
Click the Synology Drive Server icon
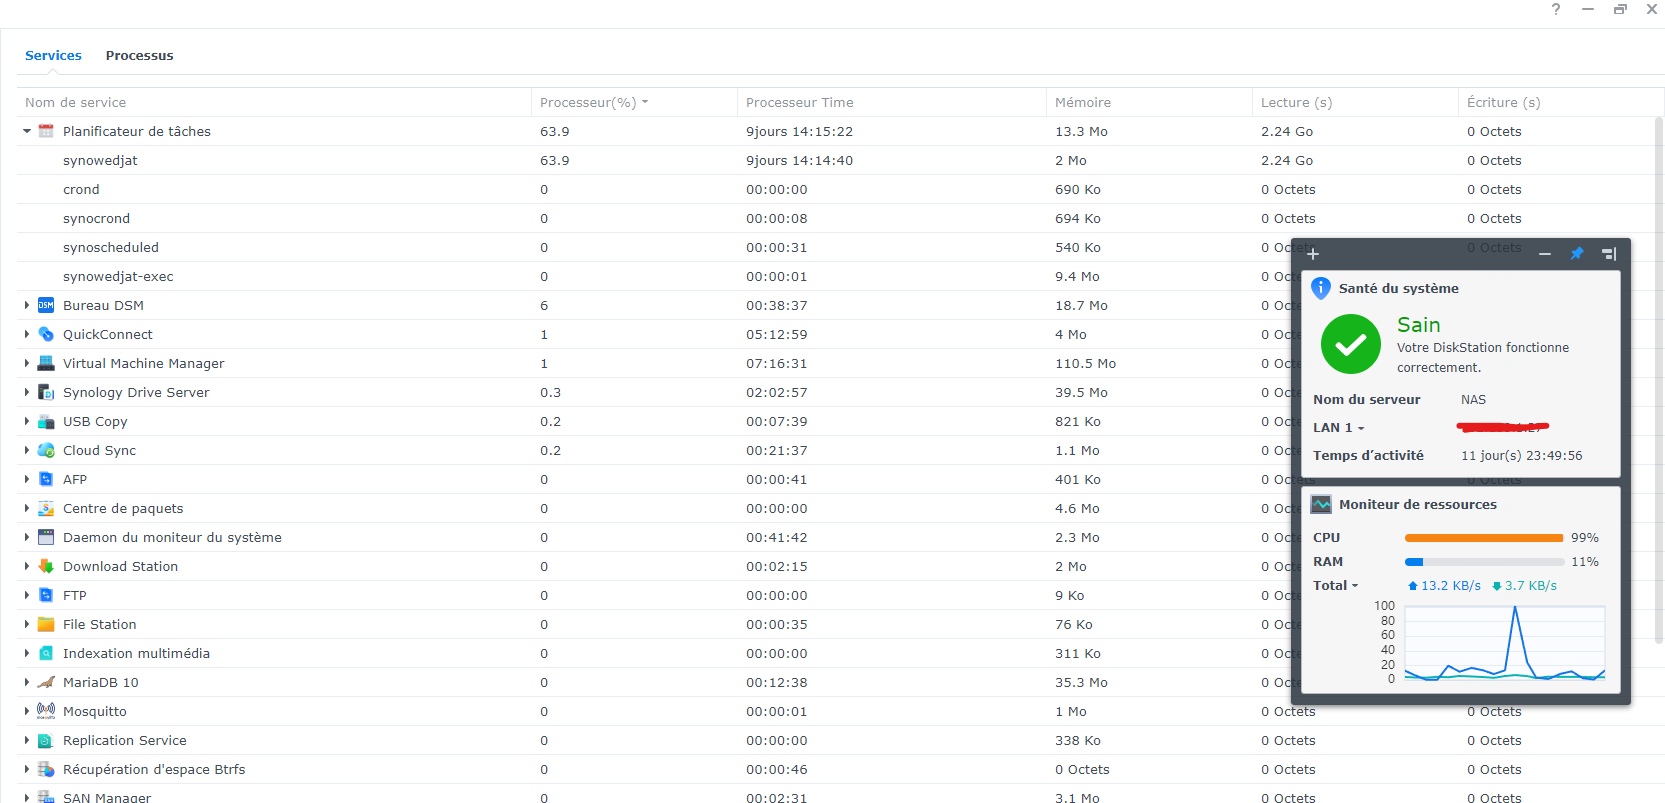coord(46,392)
